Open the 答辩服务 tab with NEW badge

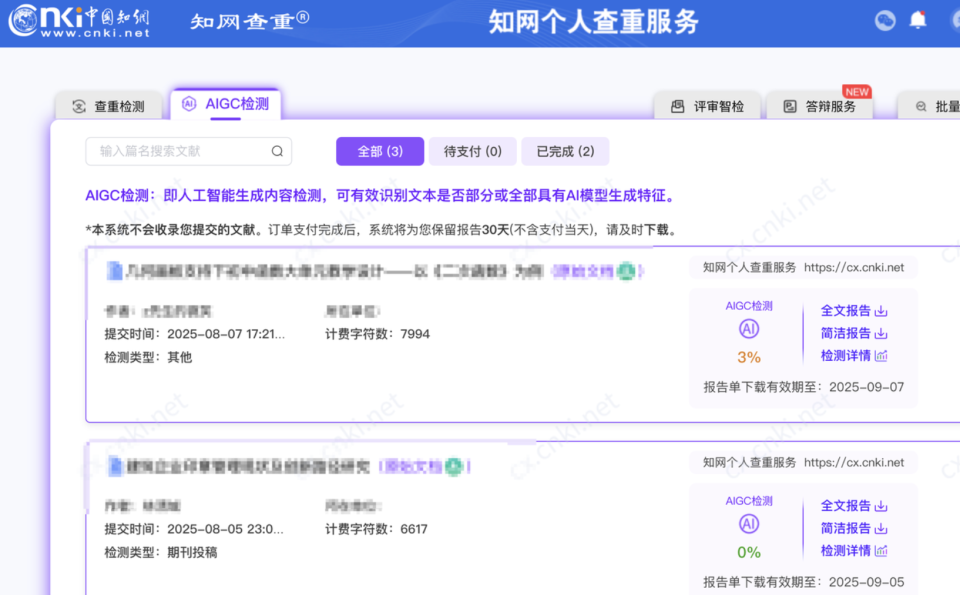pos(819,106)
